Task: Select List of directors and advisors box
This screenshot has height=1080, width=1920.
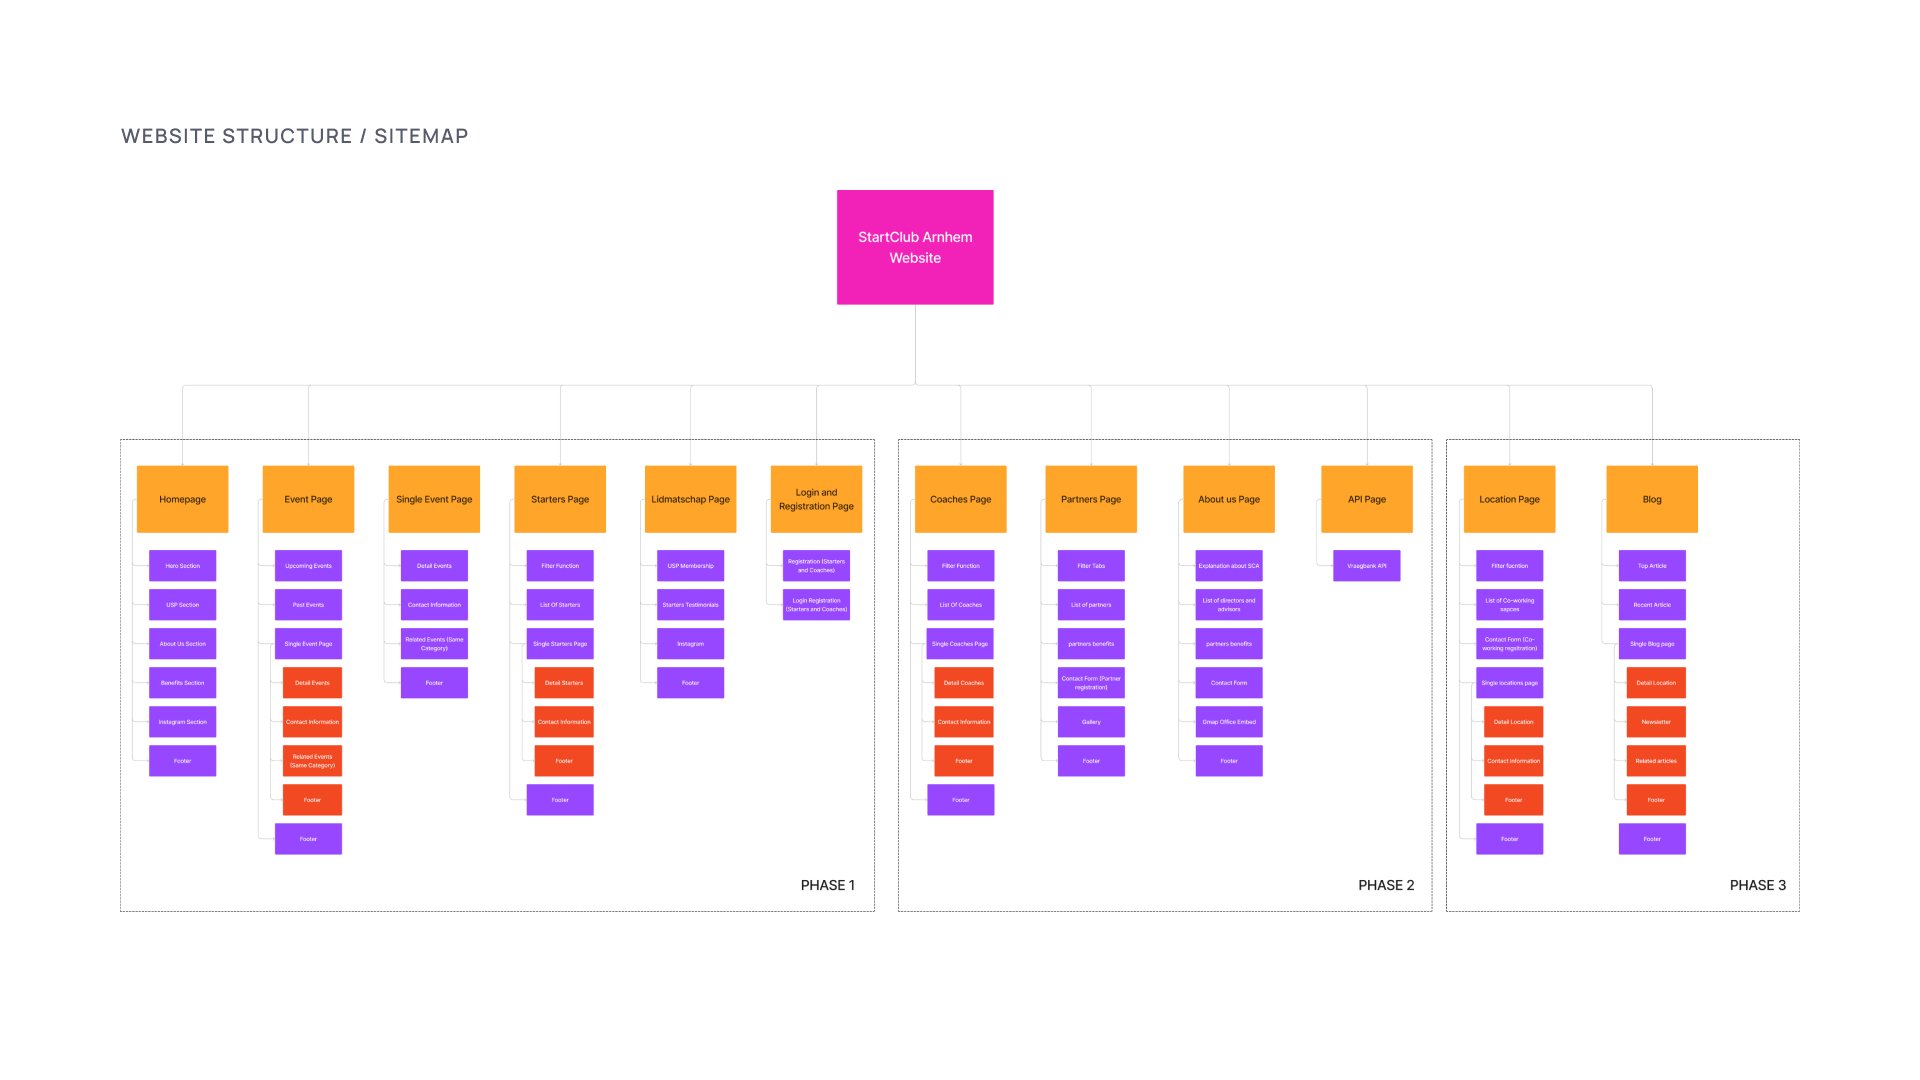Action: (x=1229, y=605)
